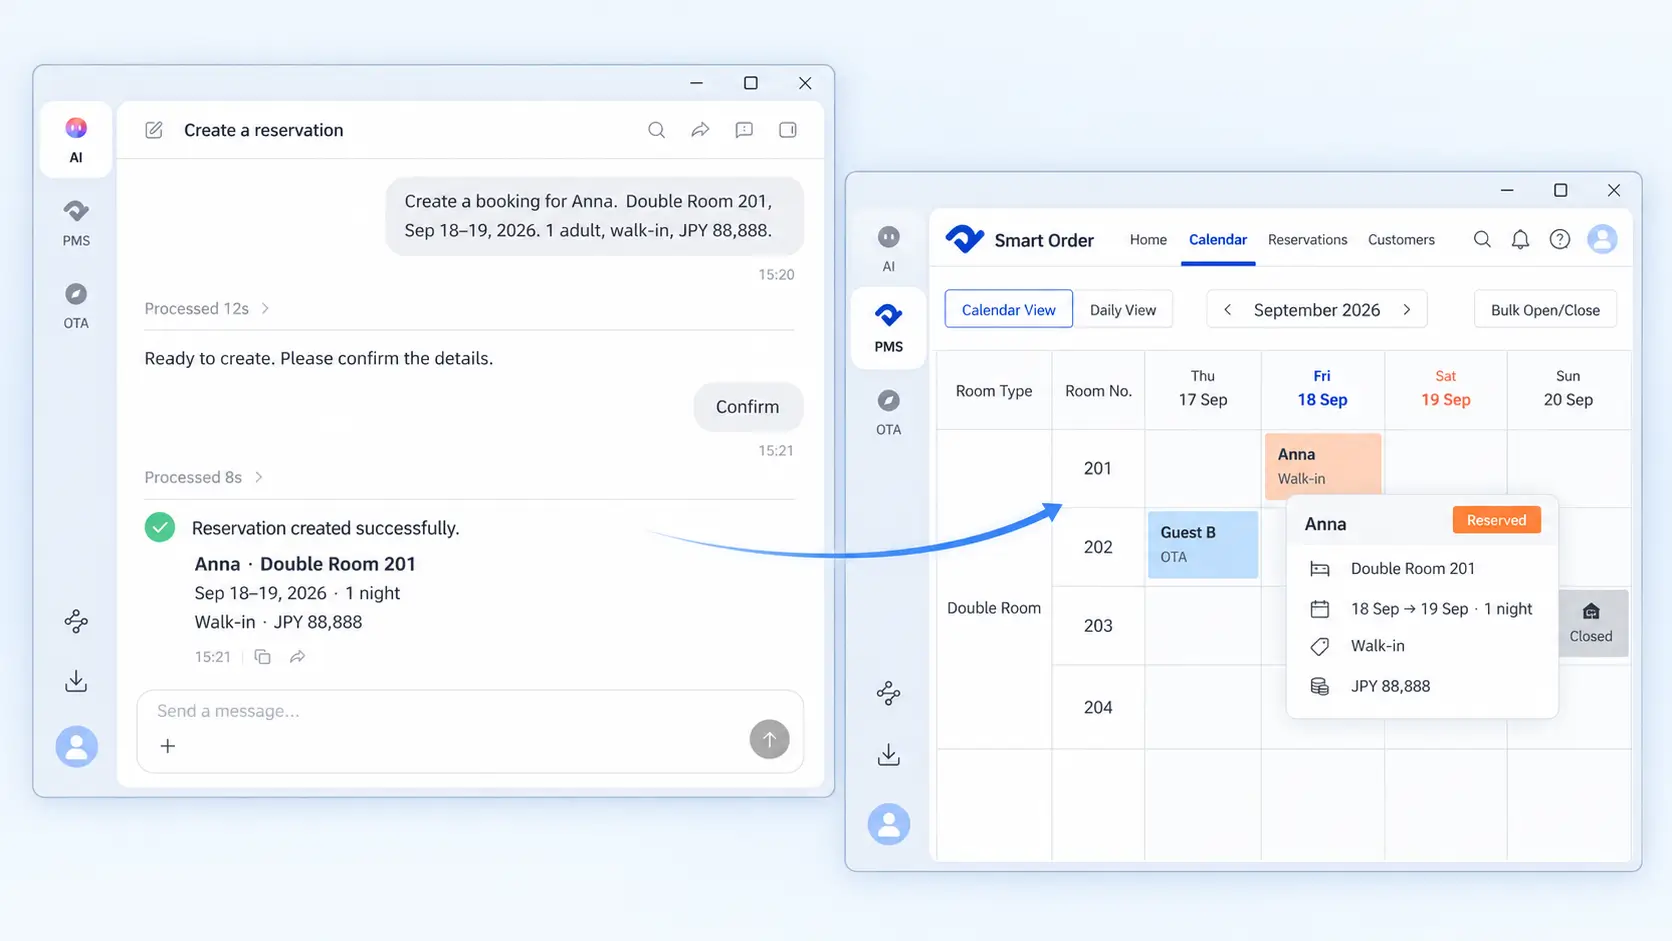Go to Home tab in Smart Order

click(1148, 240)
